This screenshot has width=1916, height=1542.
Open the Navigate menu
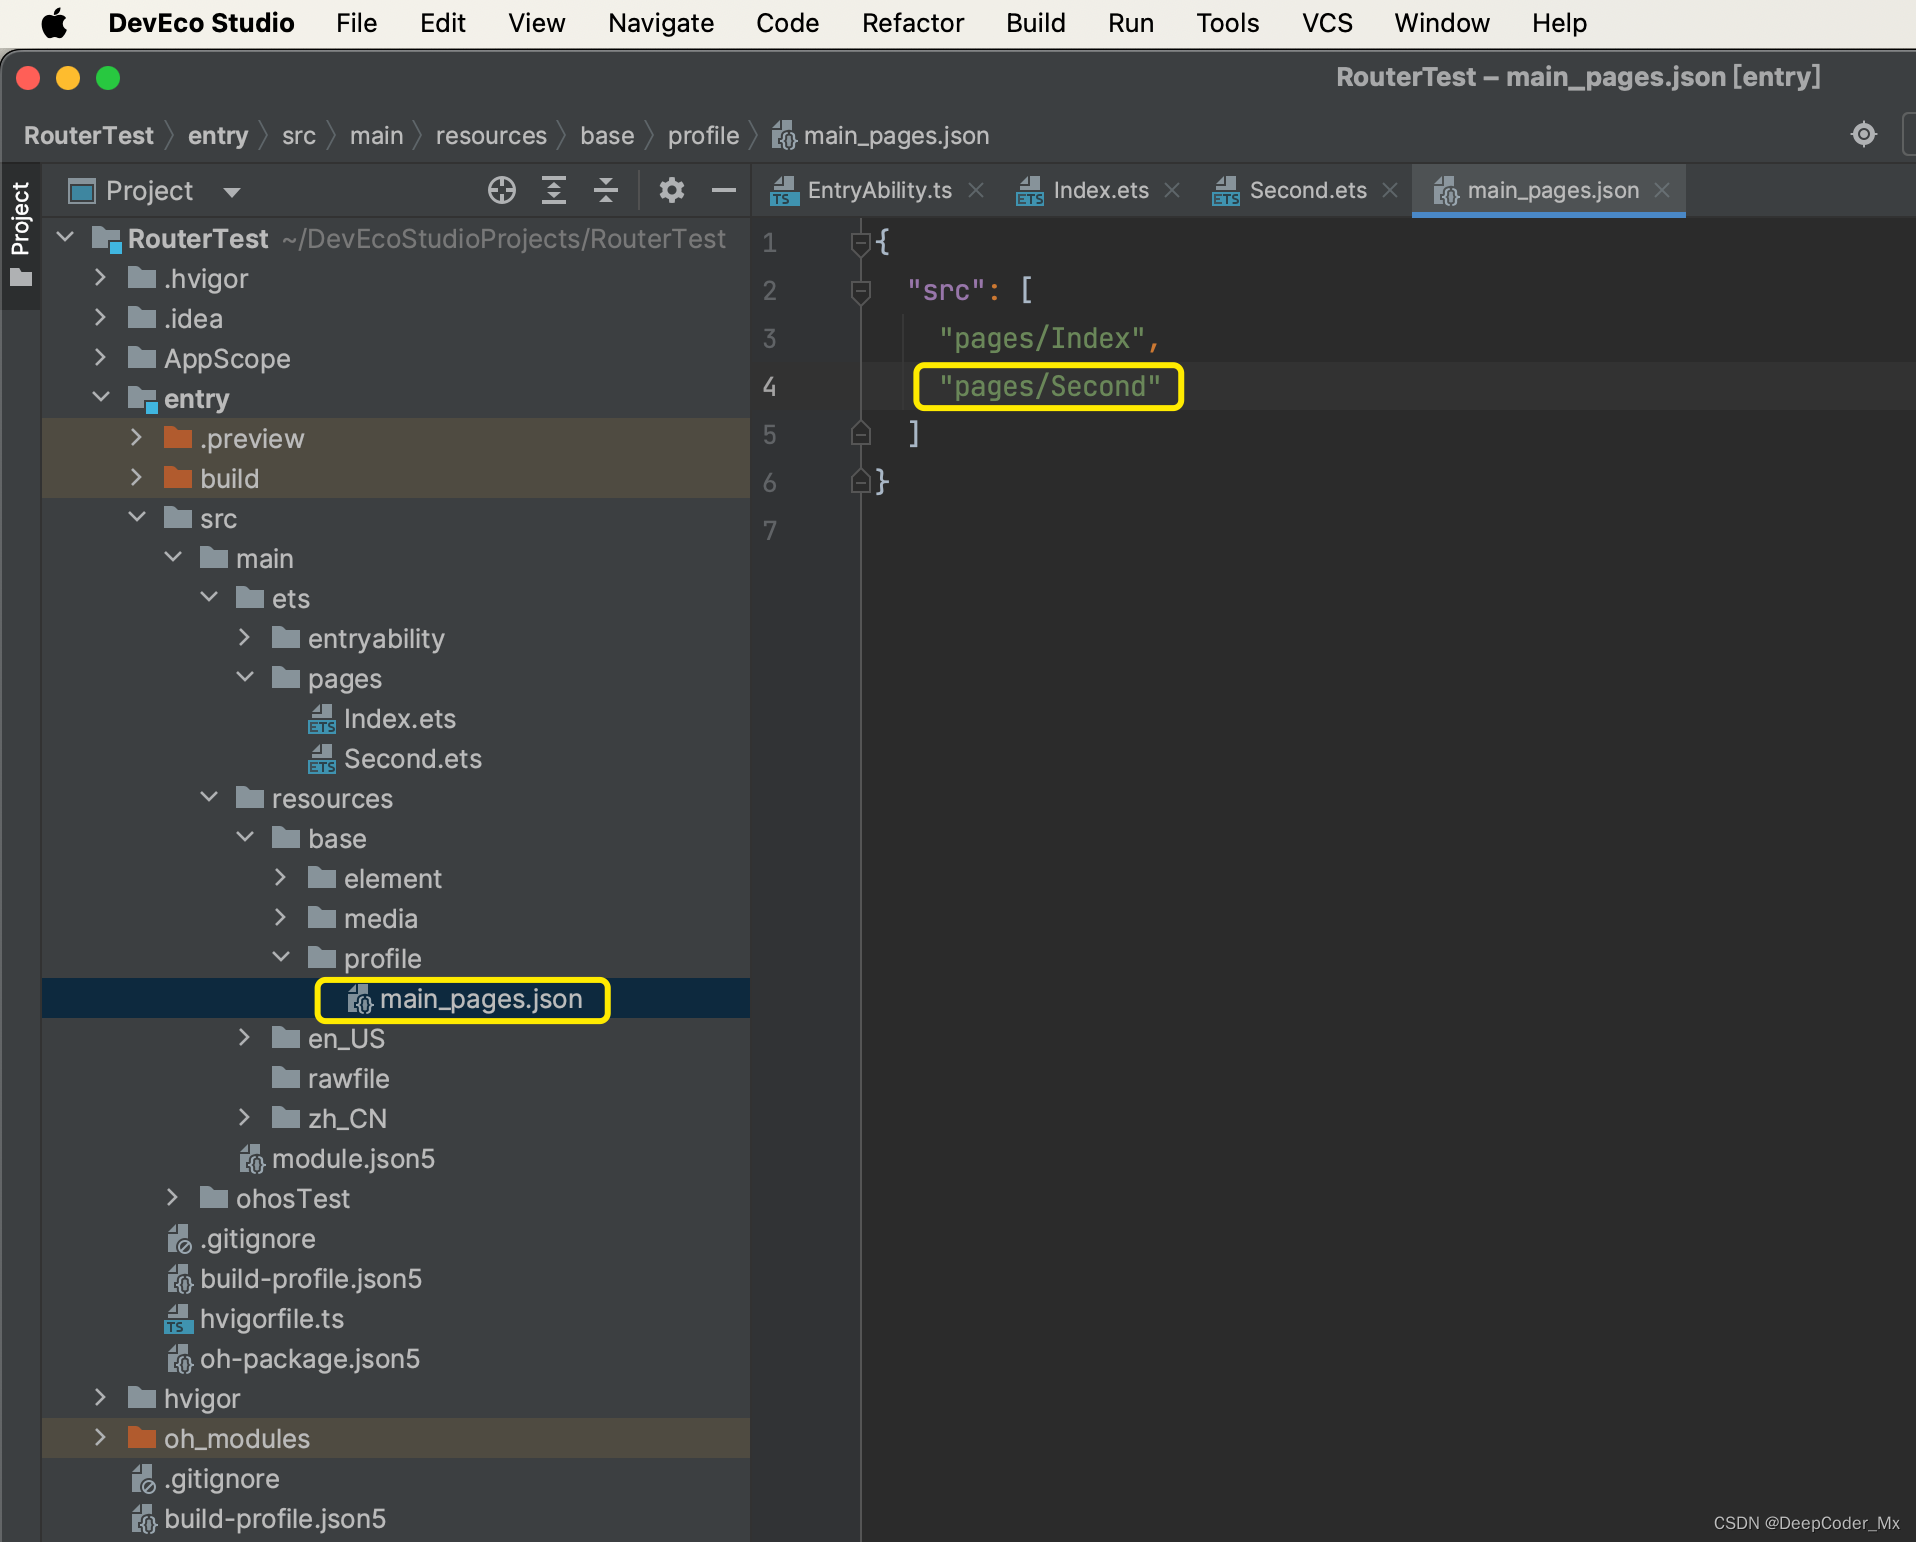[x=661, y=23]
